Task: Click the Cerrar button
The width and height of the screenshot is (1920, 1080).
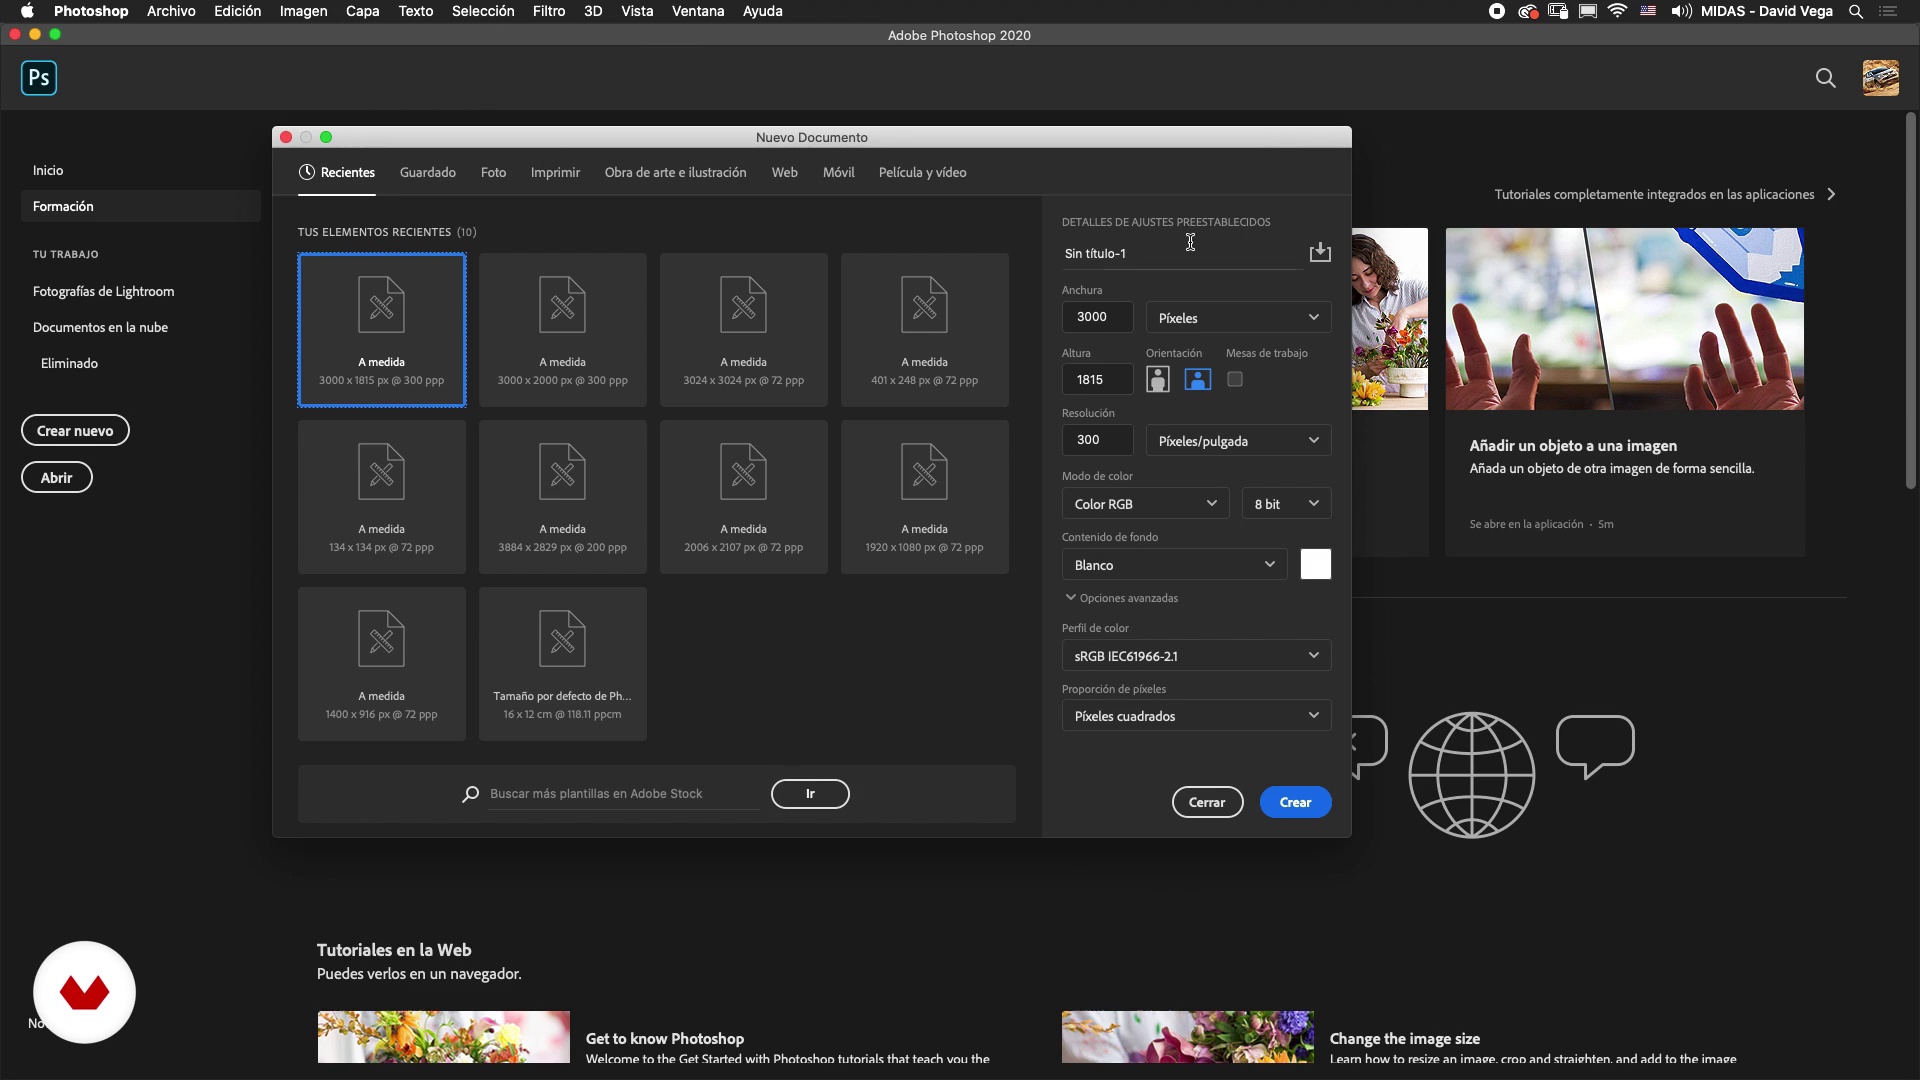Action: point(1207,802)
